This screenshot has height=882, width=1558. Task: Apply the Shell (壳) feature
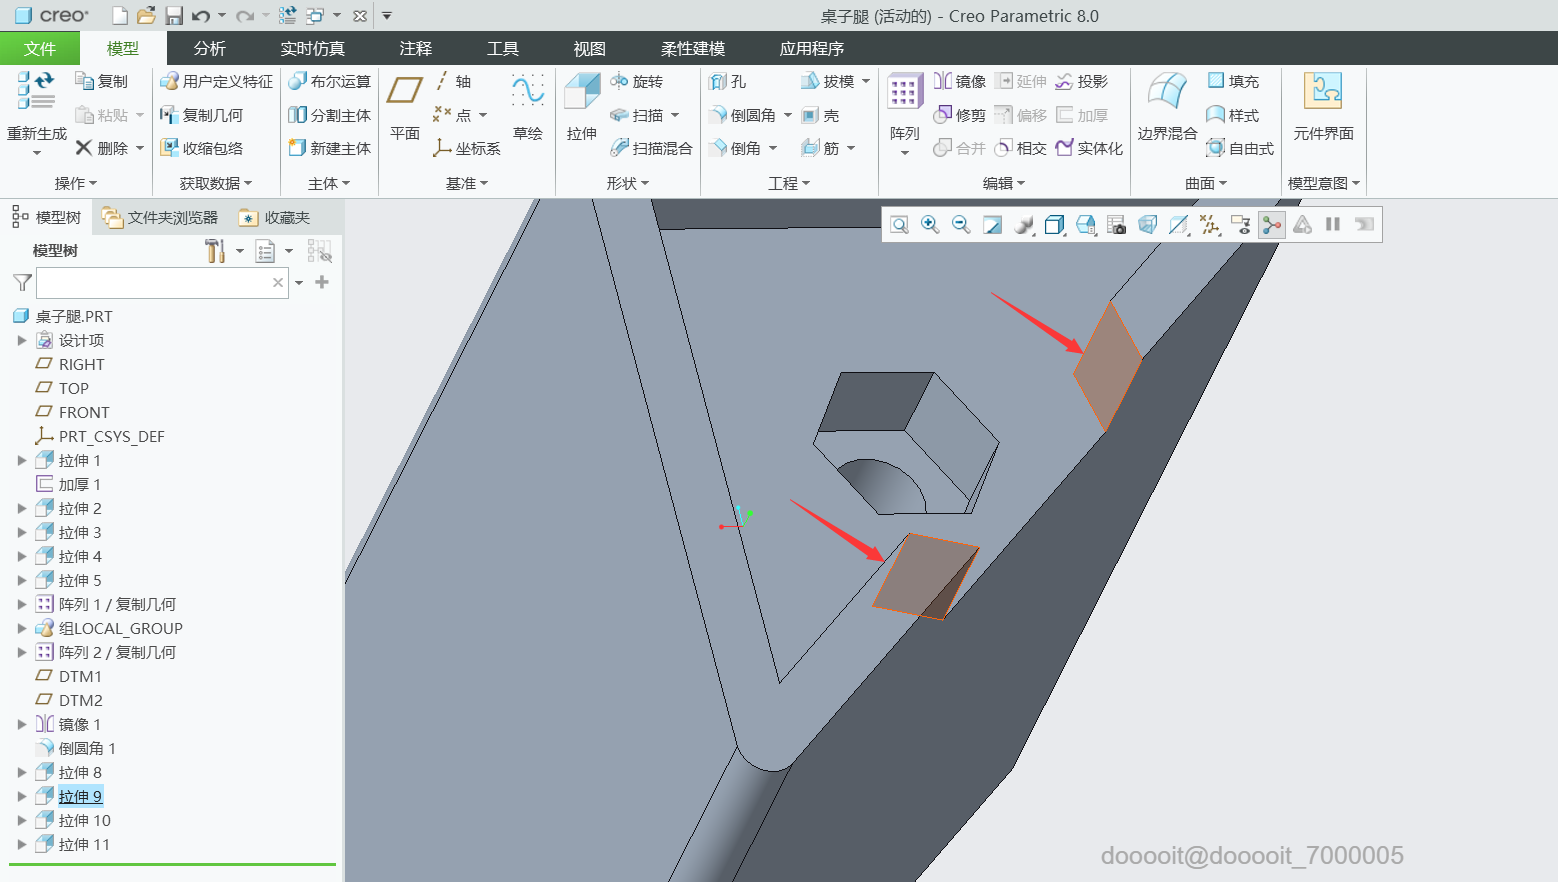tap(820, 115)
